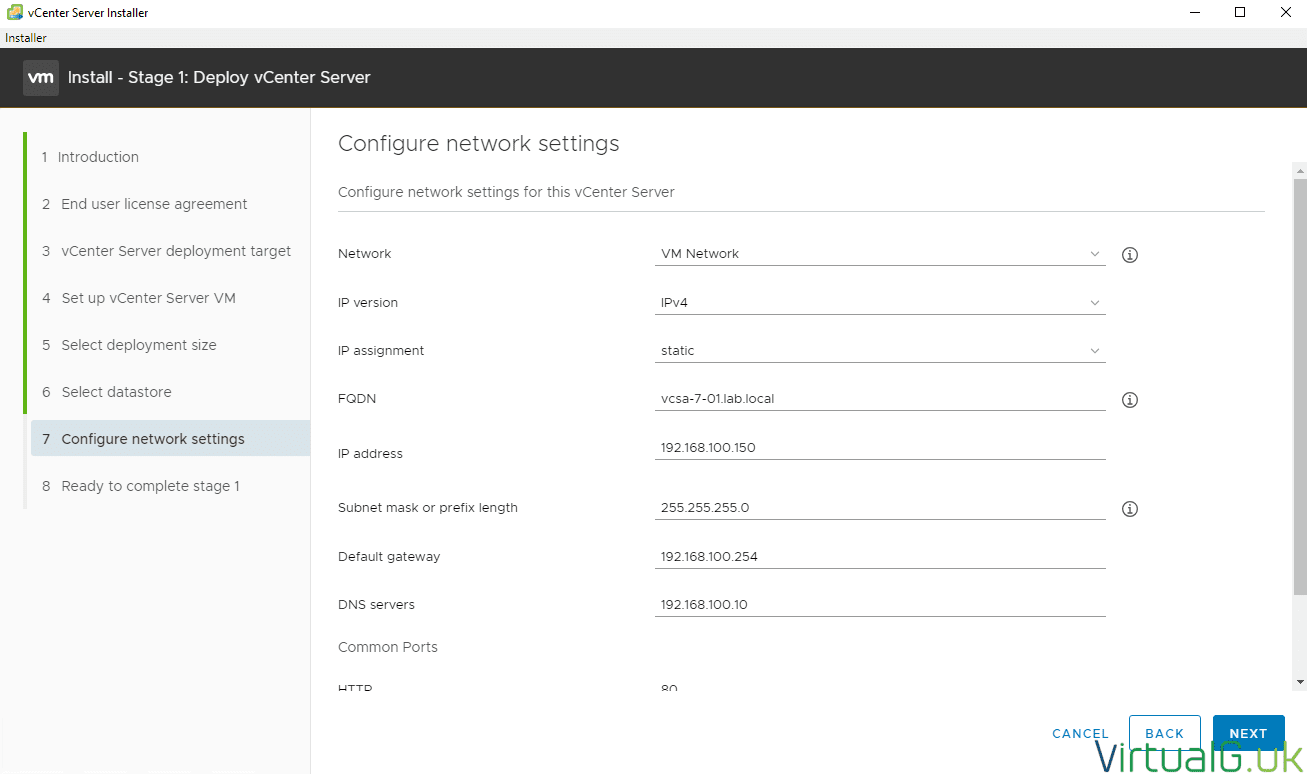Viewport: 1307px width, 774px height.
Task: Click the BACK button
Action: point(1165,734)
